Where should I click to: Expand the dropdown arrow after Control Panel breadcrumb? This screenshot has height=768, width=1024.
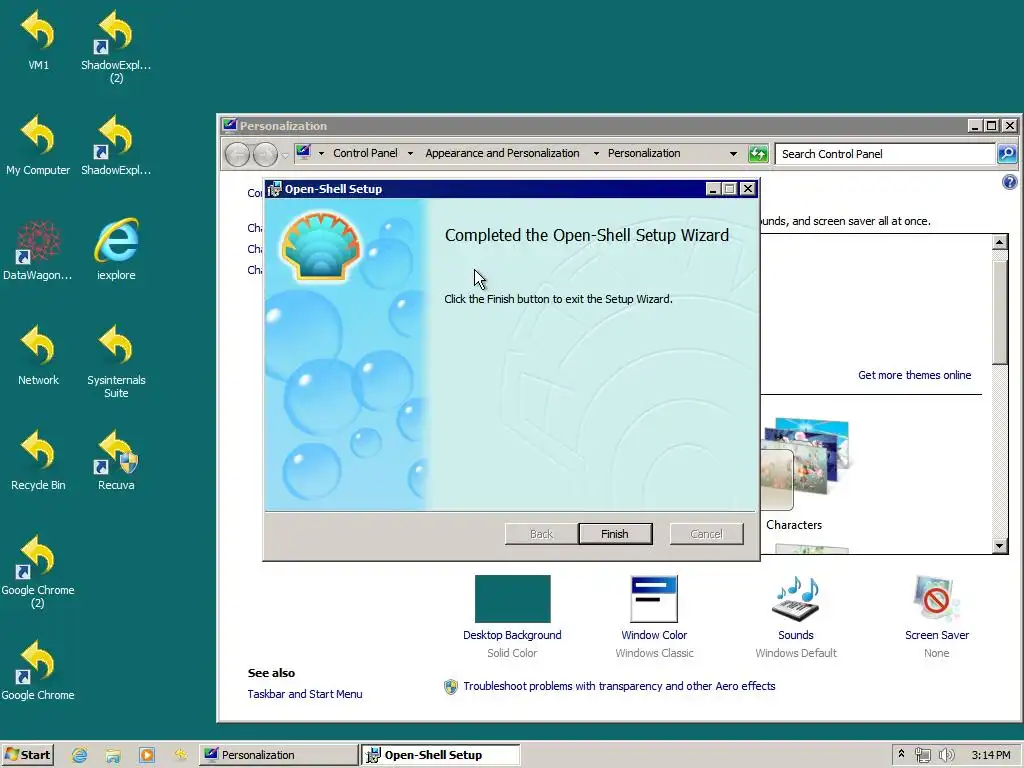(410, 153)
